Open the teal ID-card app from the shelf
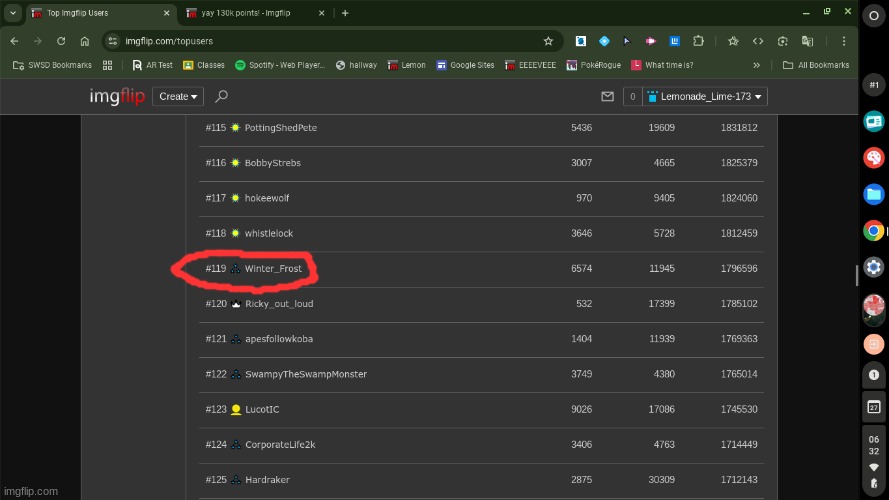889x500 pixels. pyautogui.click(x=874, y=121)
